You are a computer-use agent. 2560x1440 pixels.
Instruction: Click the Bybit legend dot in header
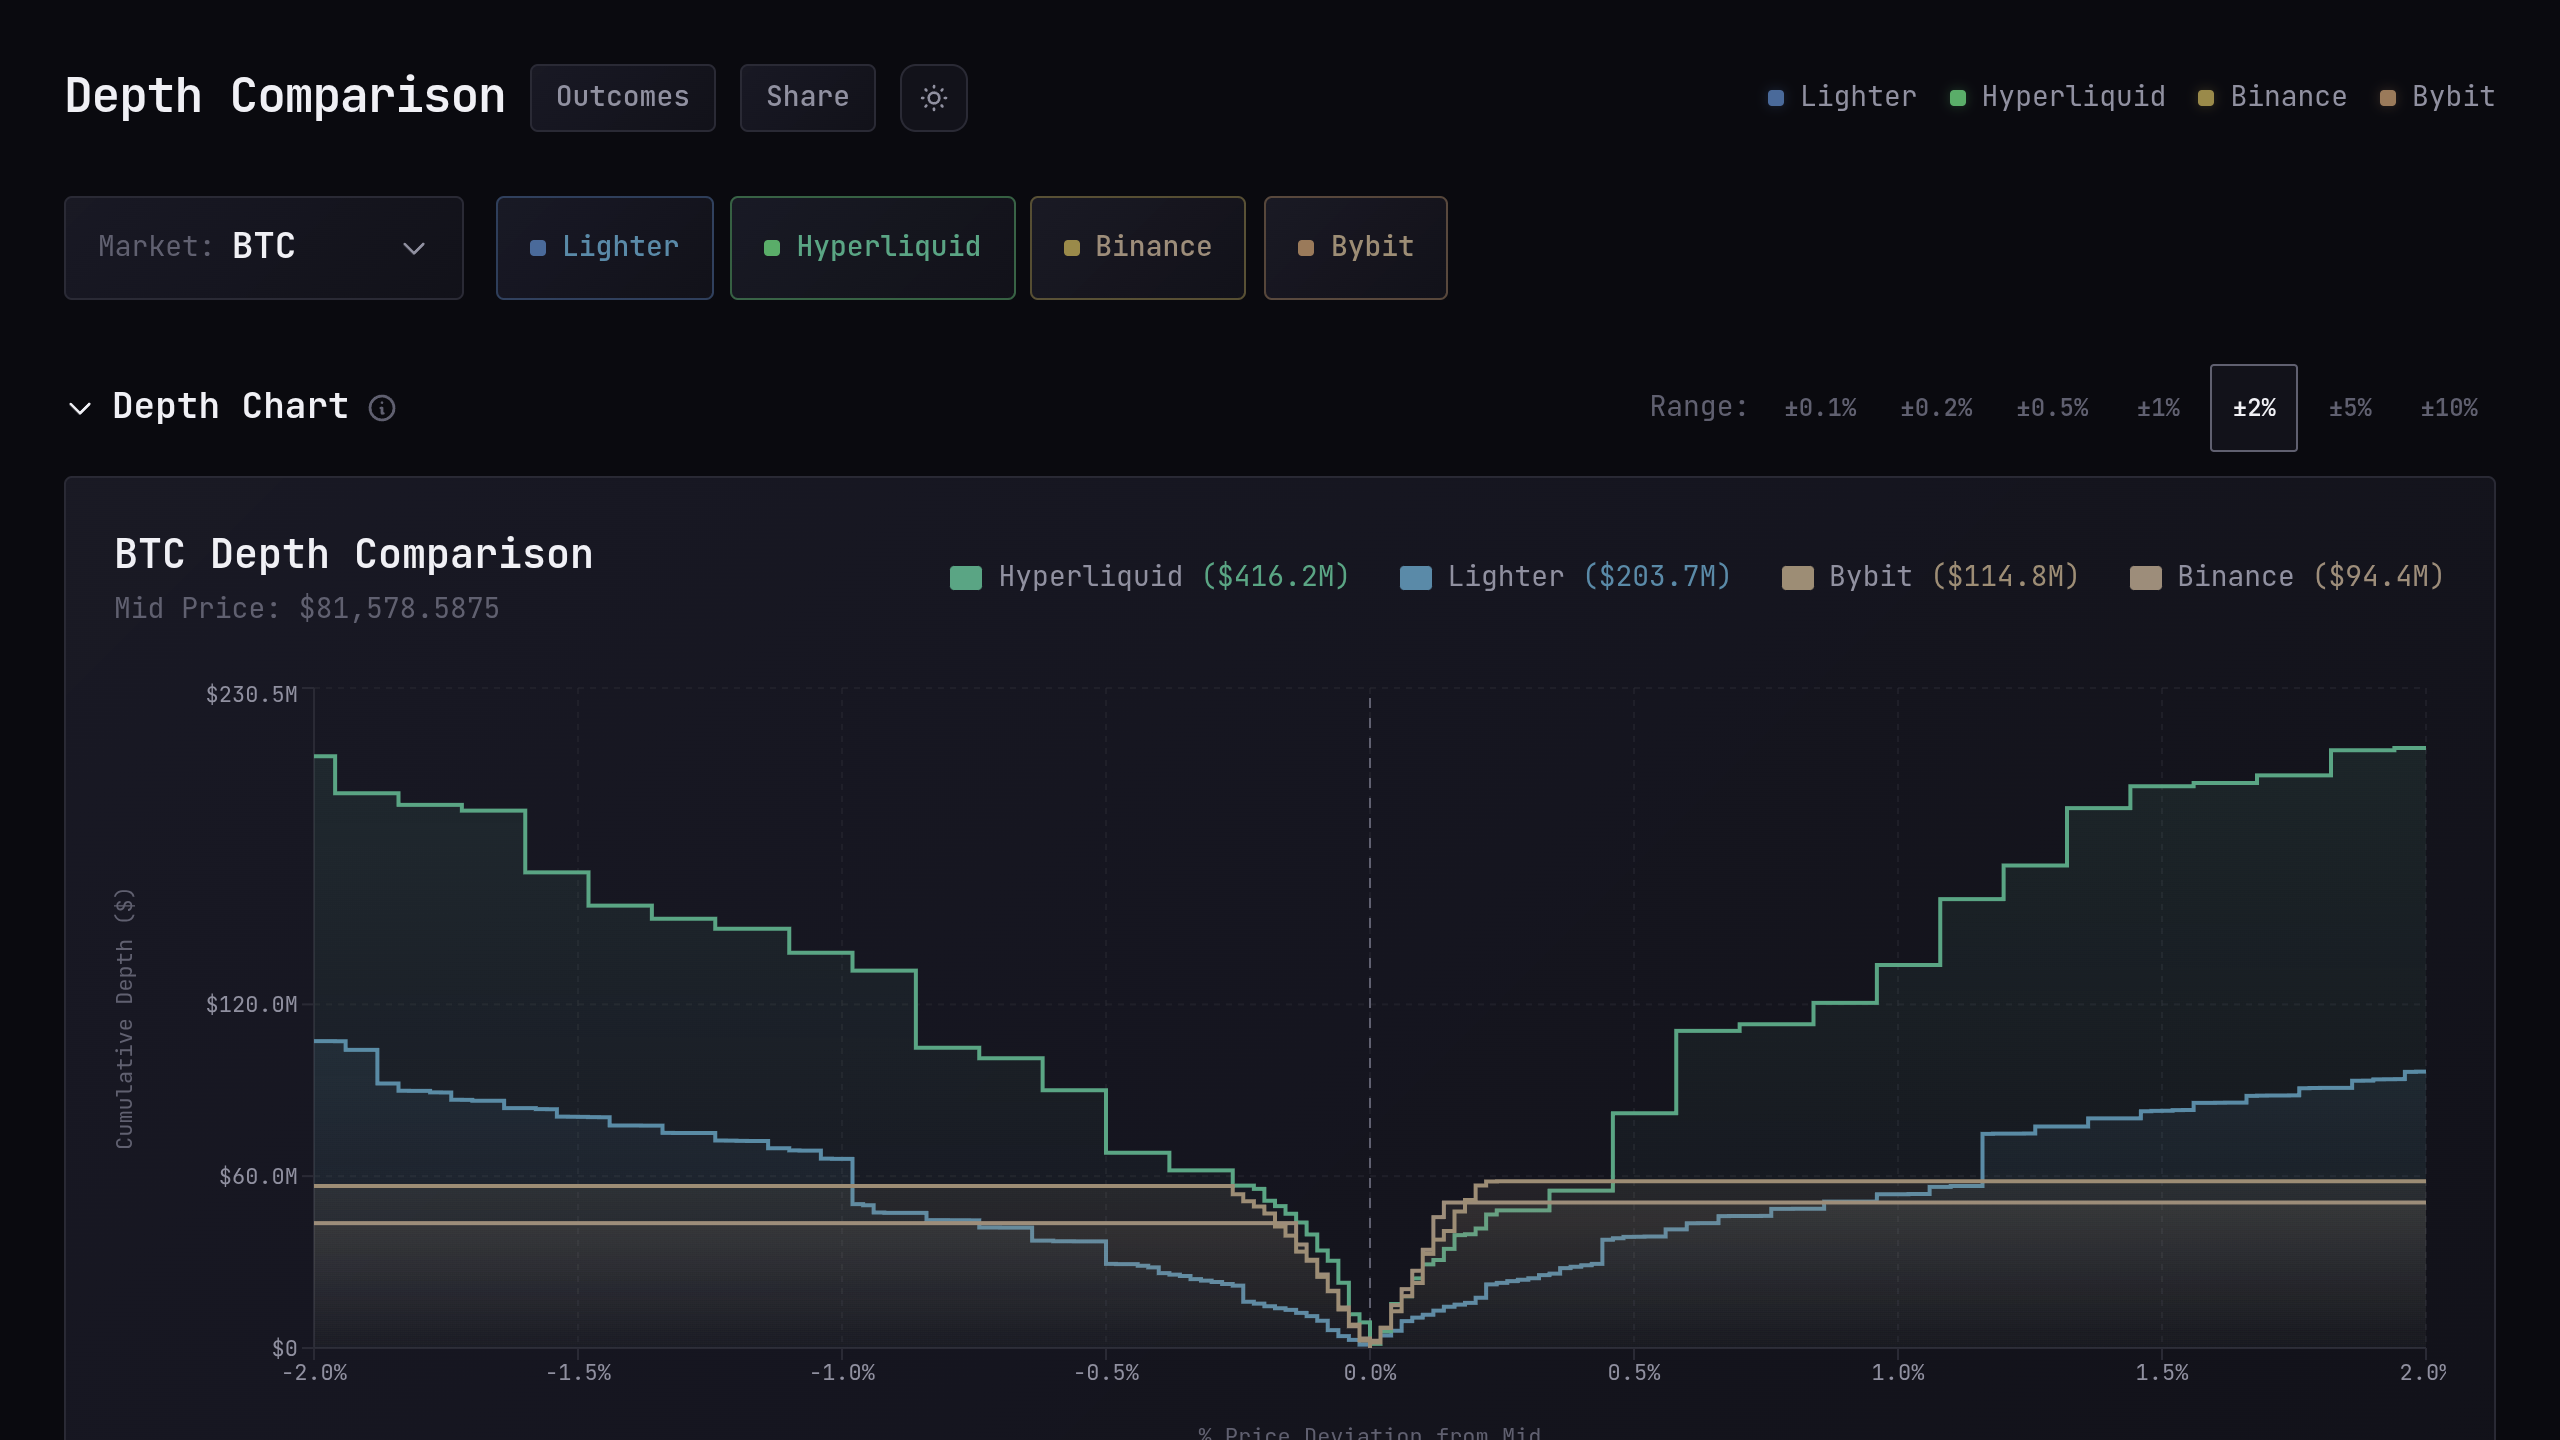coord(2388,98)
